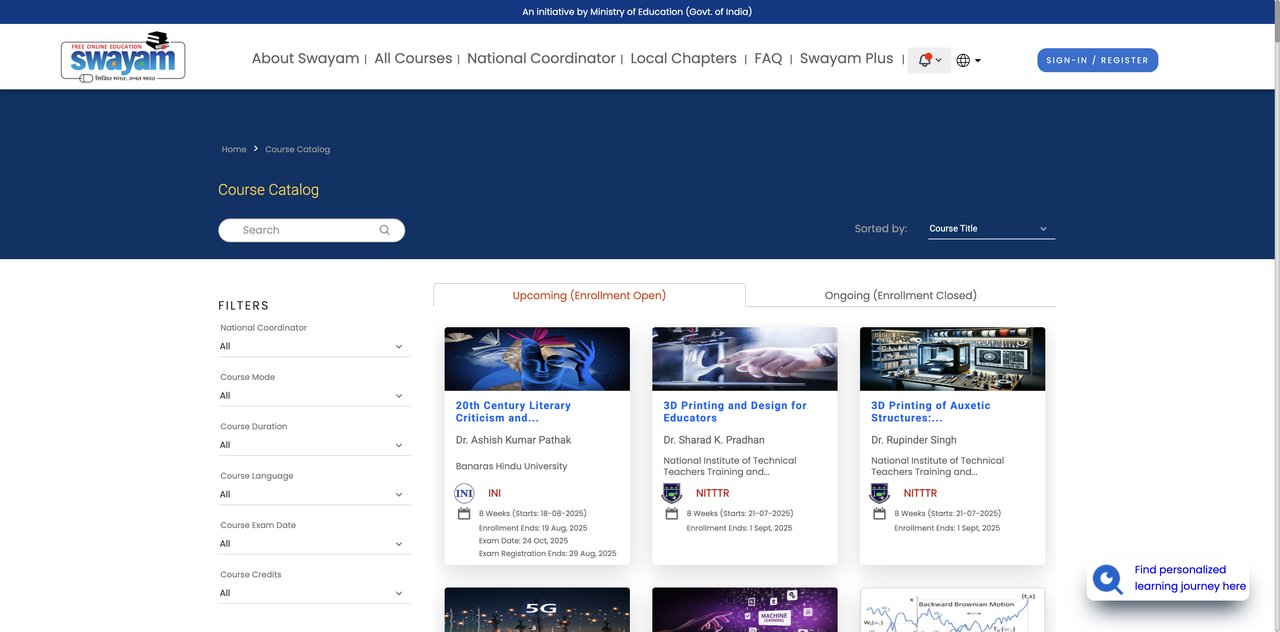Open All Courses menu item

tap(413, 58)
